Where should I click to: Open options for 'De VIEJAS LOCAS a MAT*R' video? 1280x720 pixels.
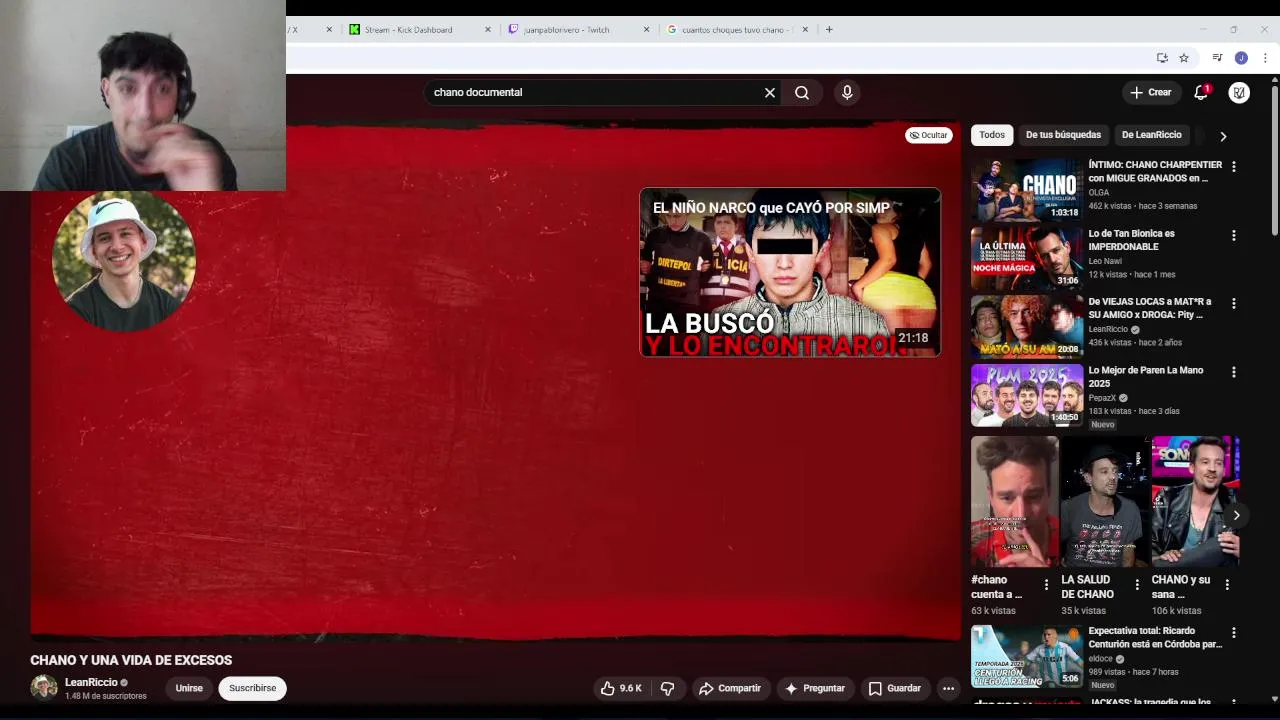click(x=1233, y=304)
